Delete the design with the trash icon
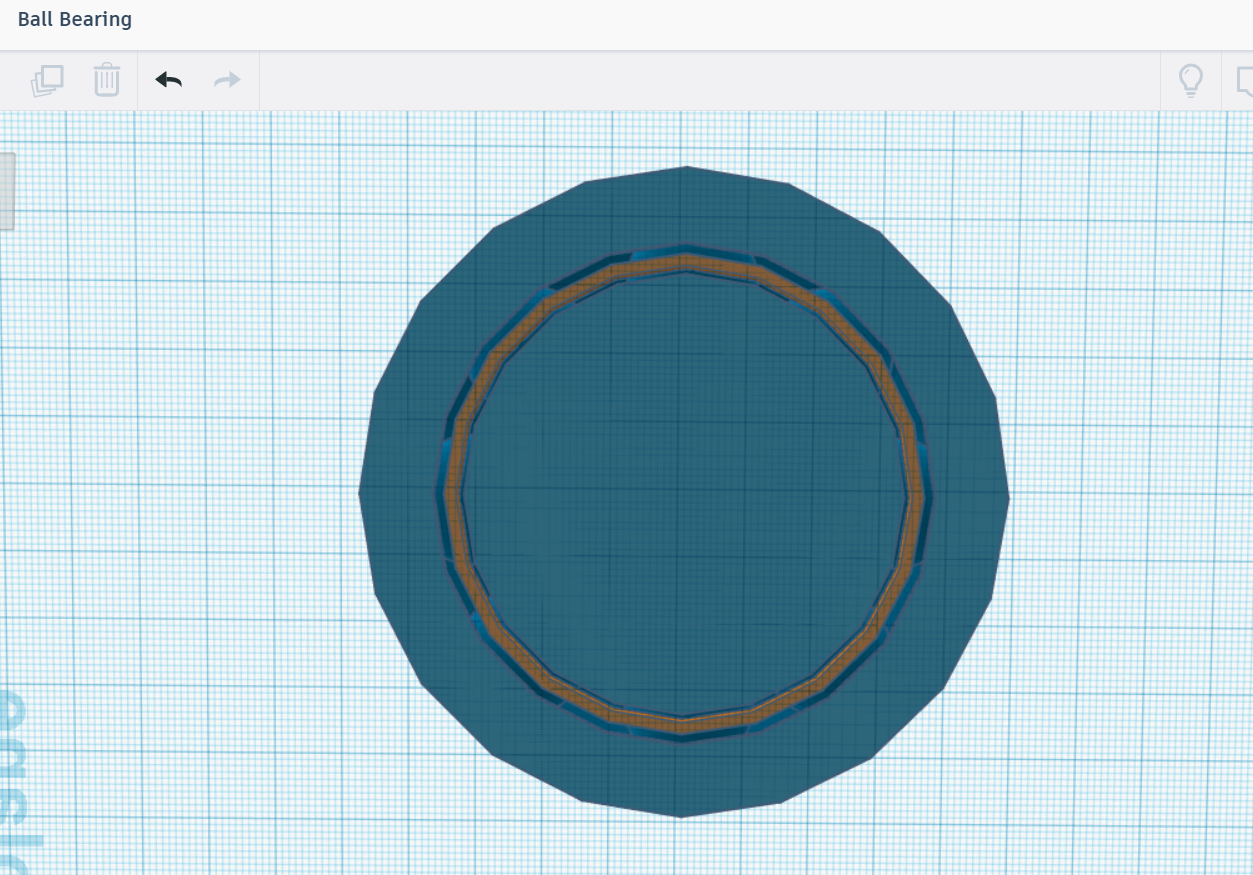This screenshot has width=1253, height=875. [106, 79]
